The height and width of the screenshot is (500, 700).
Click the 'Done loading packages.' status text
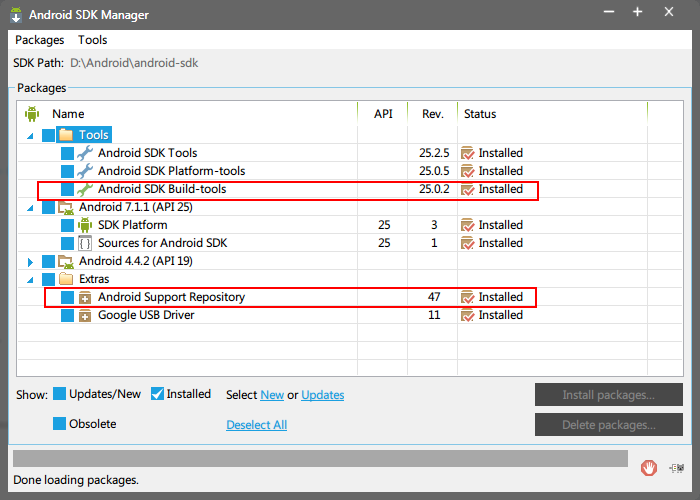coord(76,480)
